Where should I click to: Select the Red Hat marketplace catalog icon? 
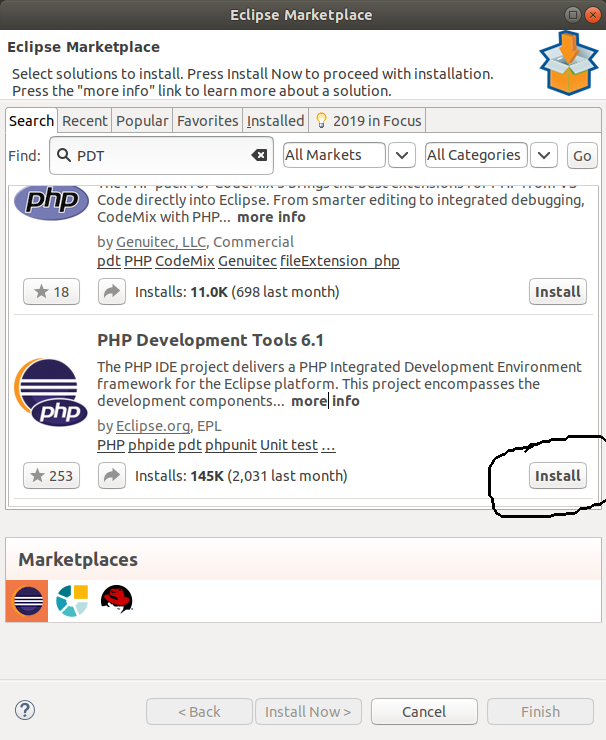coord(117,599)
